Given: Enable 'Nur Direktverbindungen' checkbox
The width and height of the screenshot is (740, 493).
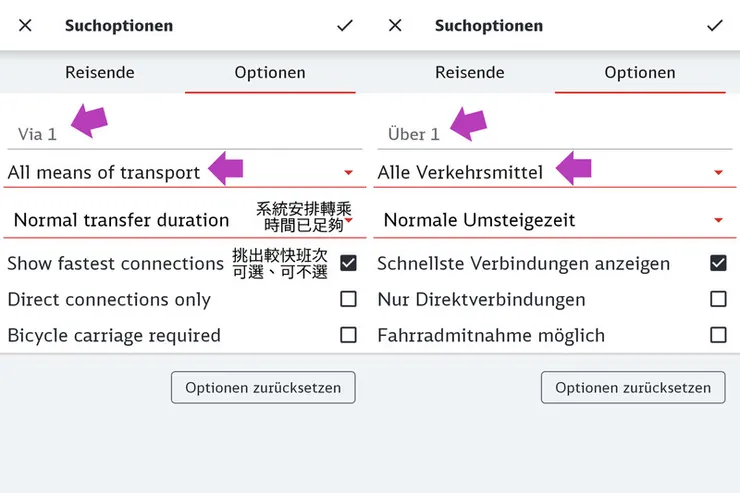Looking at the screenshot, I should [718, 299].
